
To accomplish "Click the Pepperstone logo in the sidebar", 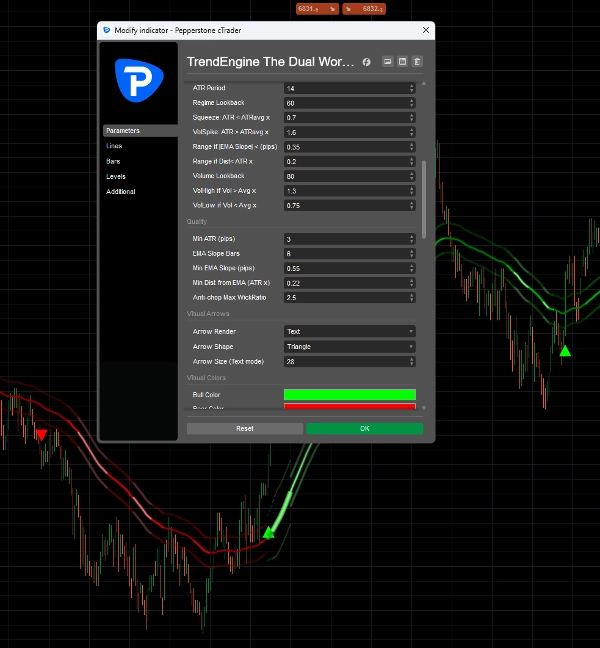I will click(139, 80).
